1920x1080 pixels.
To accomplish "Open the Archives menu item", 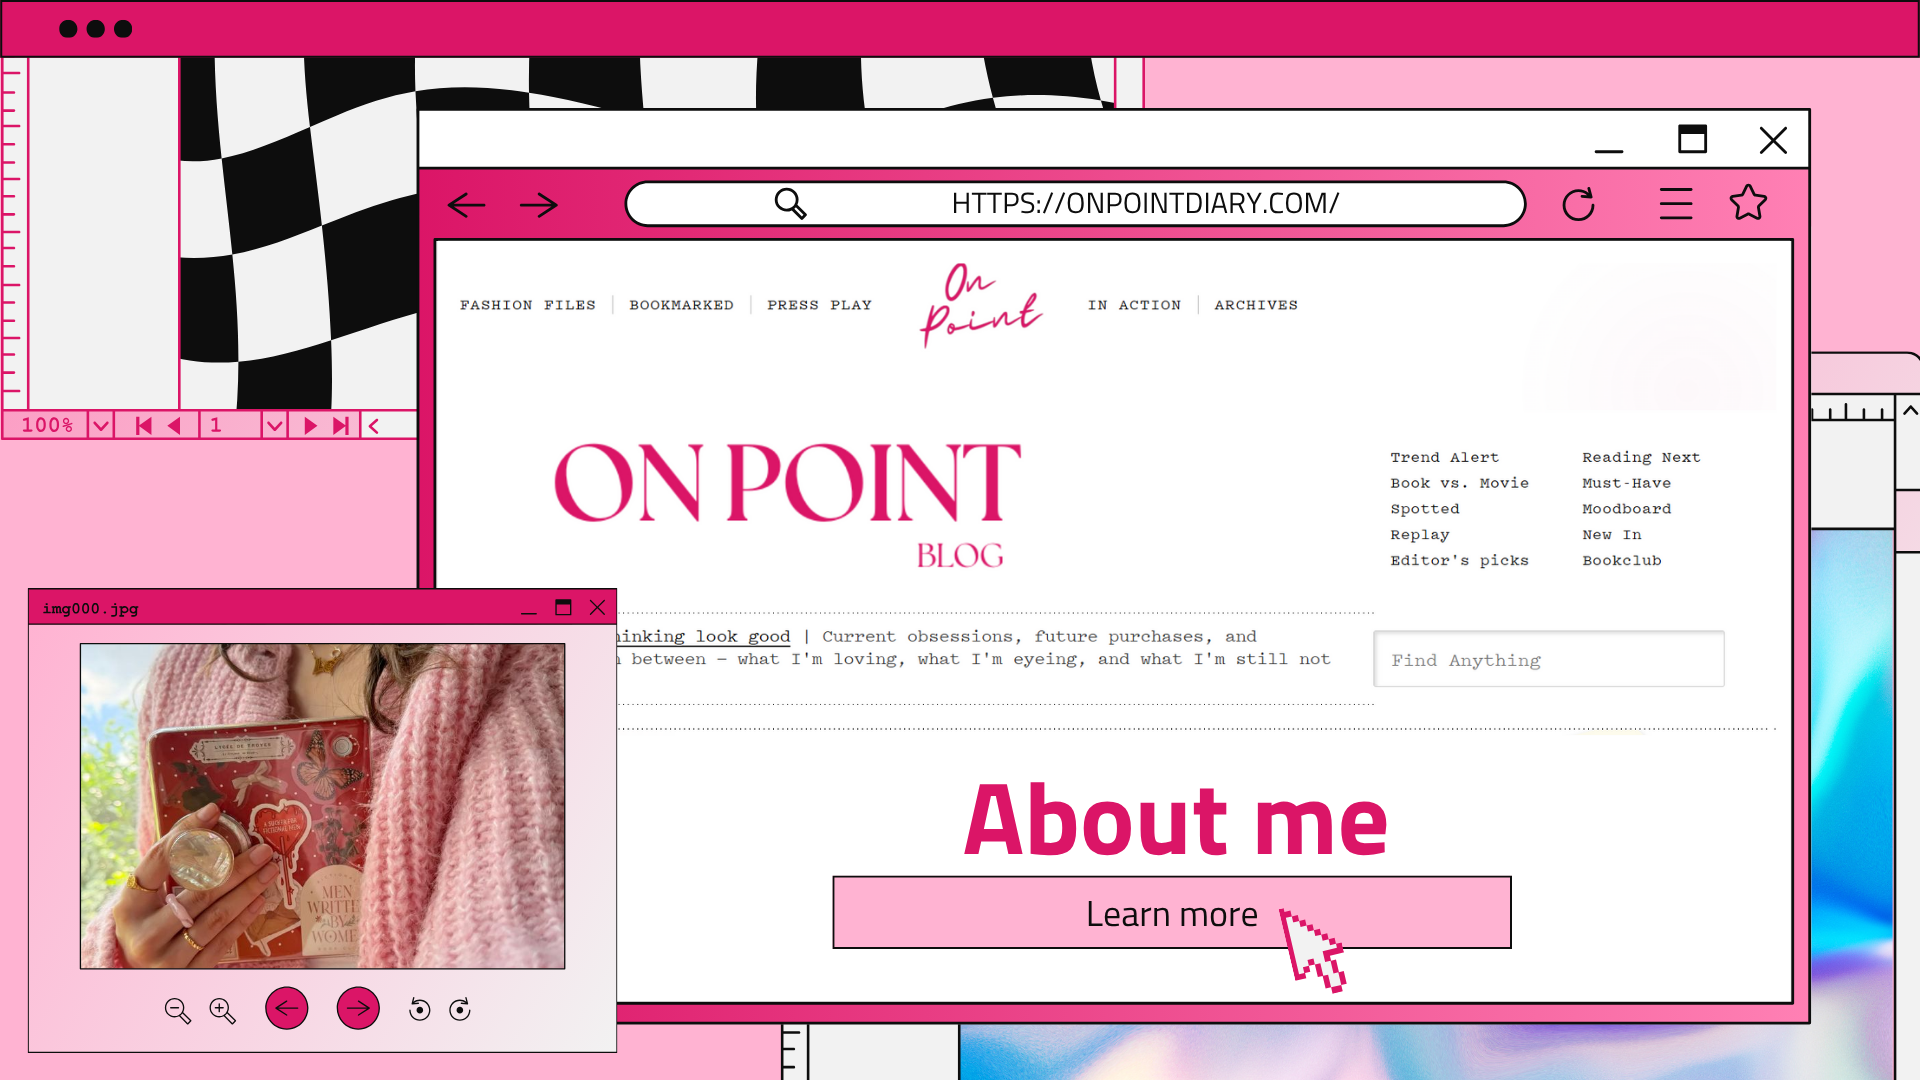I will (x=1256, y=305).
